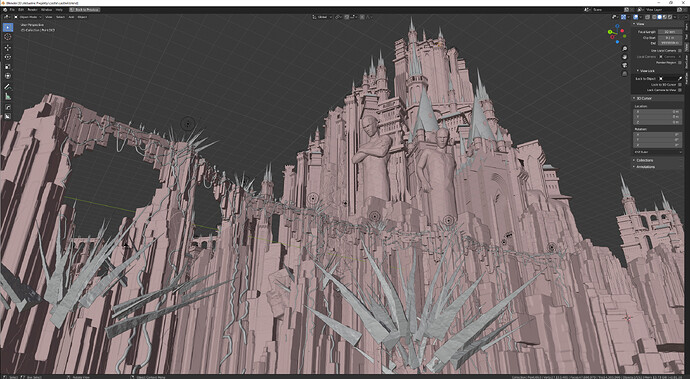The width and height of the screenshot is (690, 379).
Task: Select rendered viewport shading mode
Action: click(x=670, y=17)
